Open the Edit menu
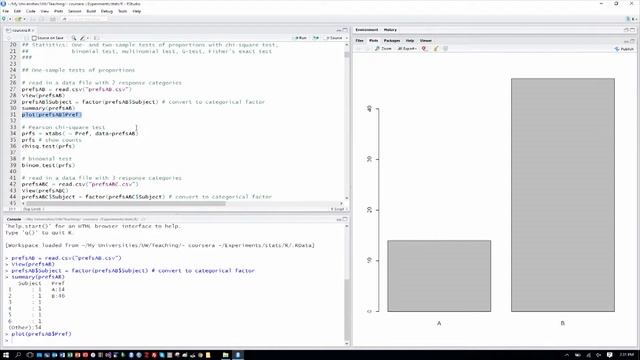Image resolution: width=640 pixels, height=360 pixels. tap(17, 11)
